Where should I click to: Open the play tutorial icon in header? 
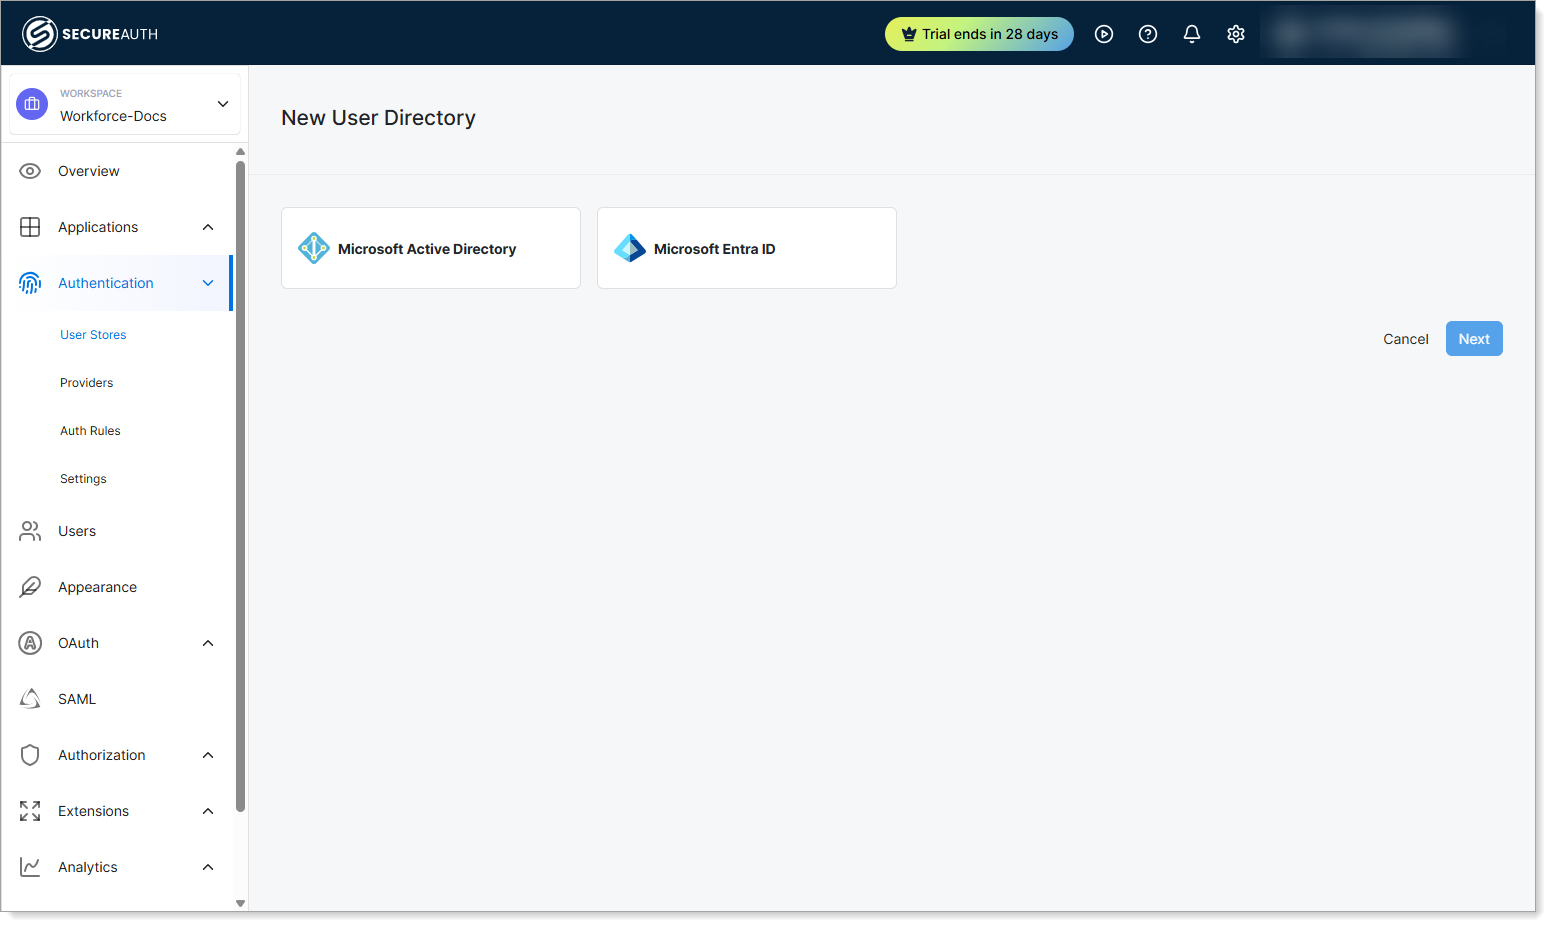click(1104, 34)
